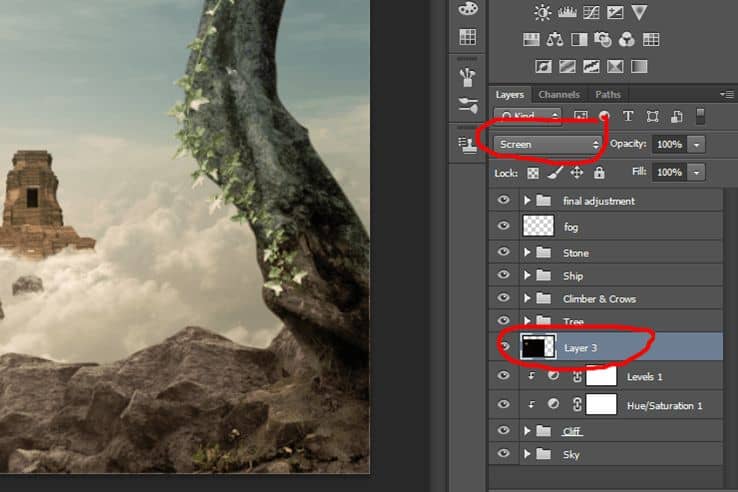Hide the Stone group
The image size is (738, 492).
(504, 252)
